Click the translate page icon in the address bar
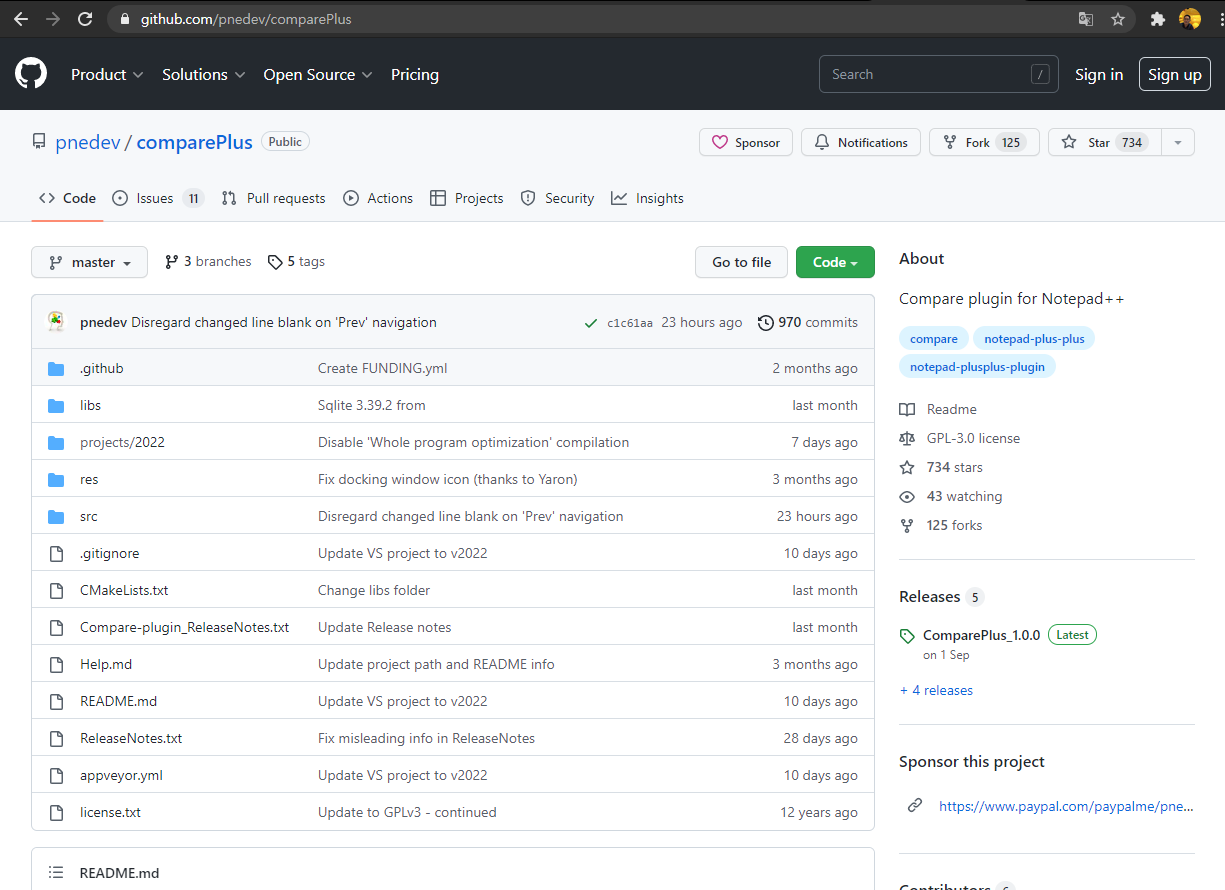1225x890 pixels. (x=1086, y=19)
